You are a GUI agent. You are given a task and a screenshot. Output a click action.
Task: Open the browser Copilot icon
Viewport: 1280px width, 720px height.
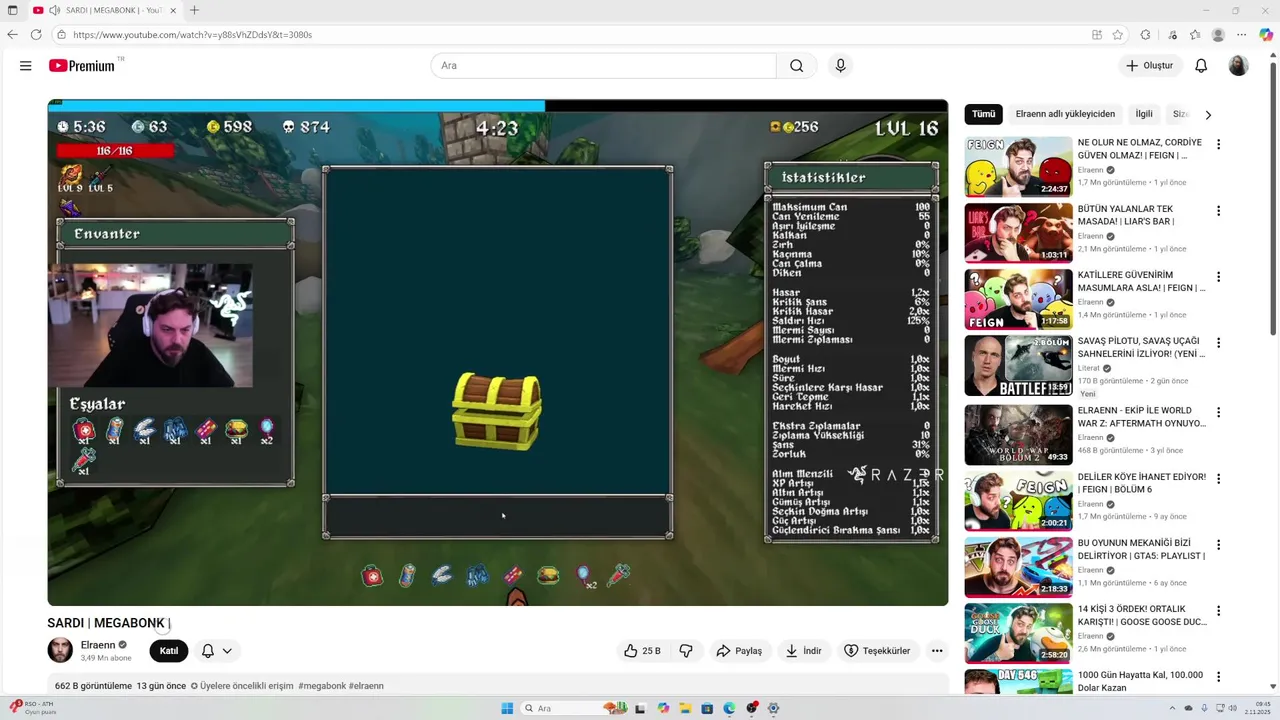(1266, 34)
